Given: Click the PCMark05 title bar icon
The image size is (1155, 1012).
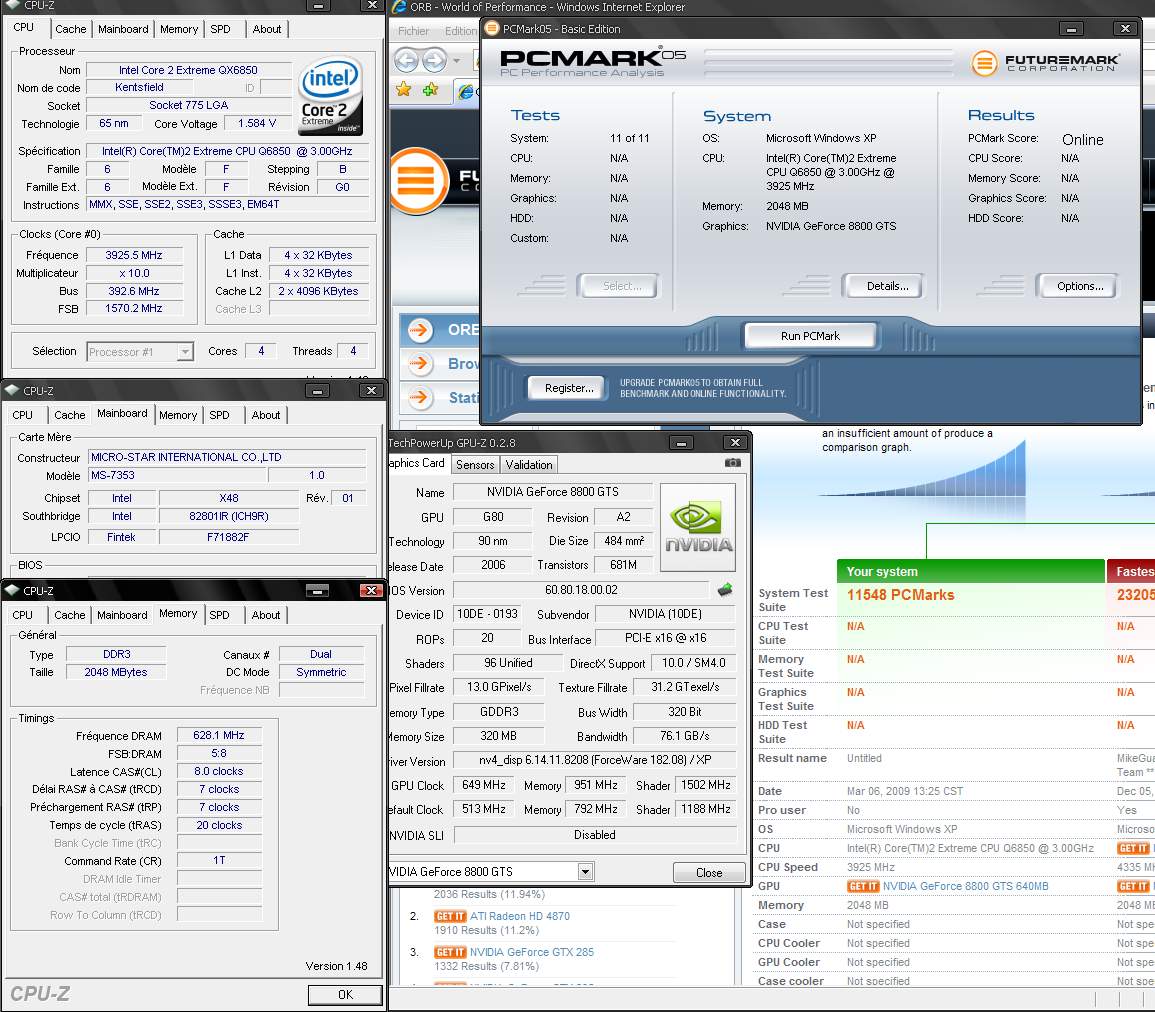Looking at the screenshot, I should coord(491,29).
